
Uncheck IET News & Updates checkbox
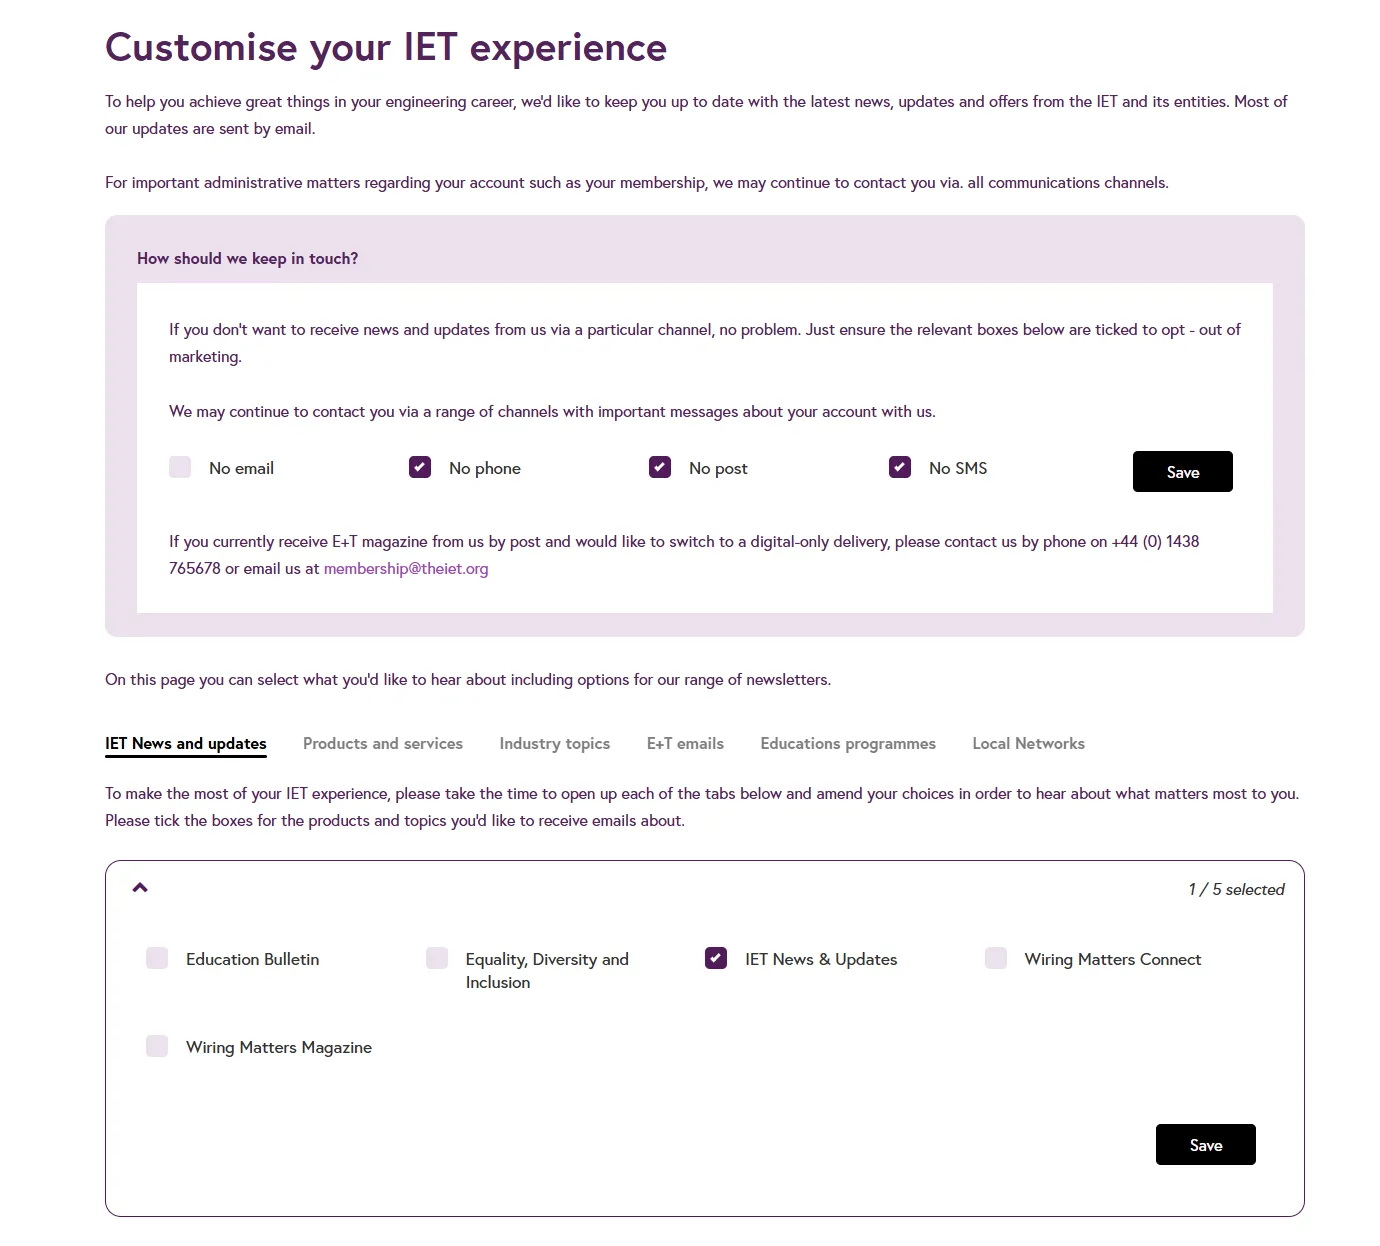pos(716,958)
